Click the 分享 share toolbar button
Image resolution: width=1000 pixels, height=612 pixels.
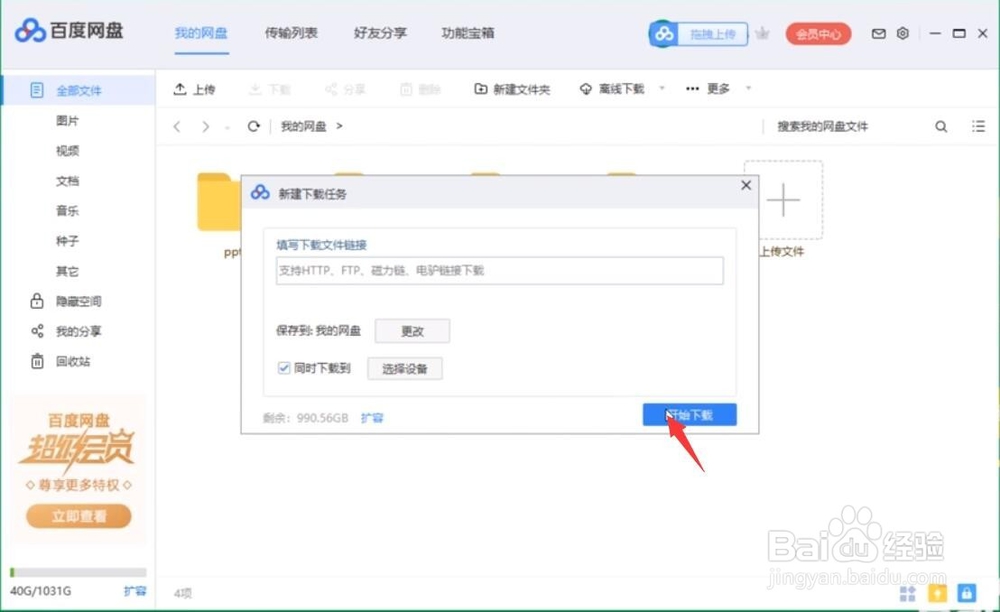coord(345,89)
